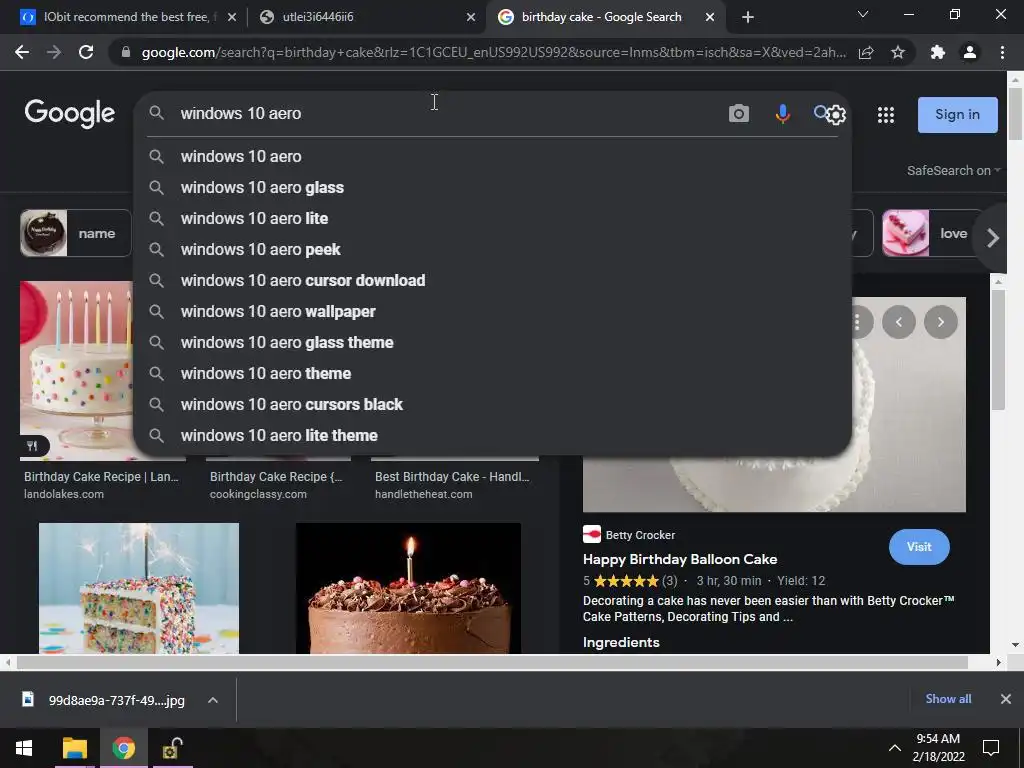This screenshot has height=768, width=1024.
Task: Click Show all downloads
Action: [948, 699]
